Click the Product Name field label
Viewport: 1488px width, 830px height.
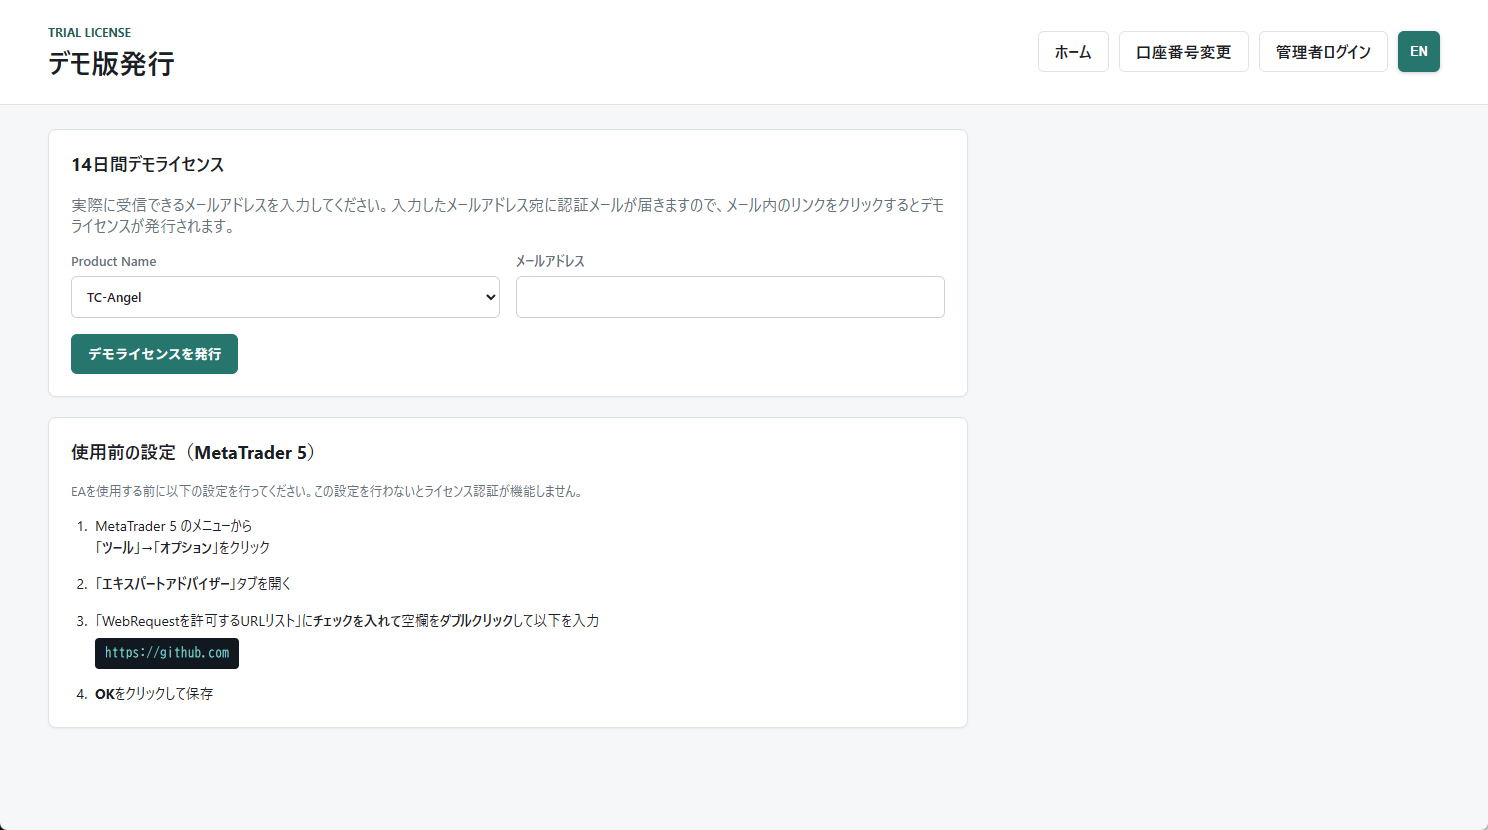click(113, 261)
